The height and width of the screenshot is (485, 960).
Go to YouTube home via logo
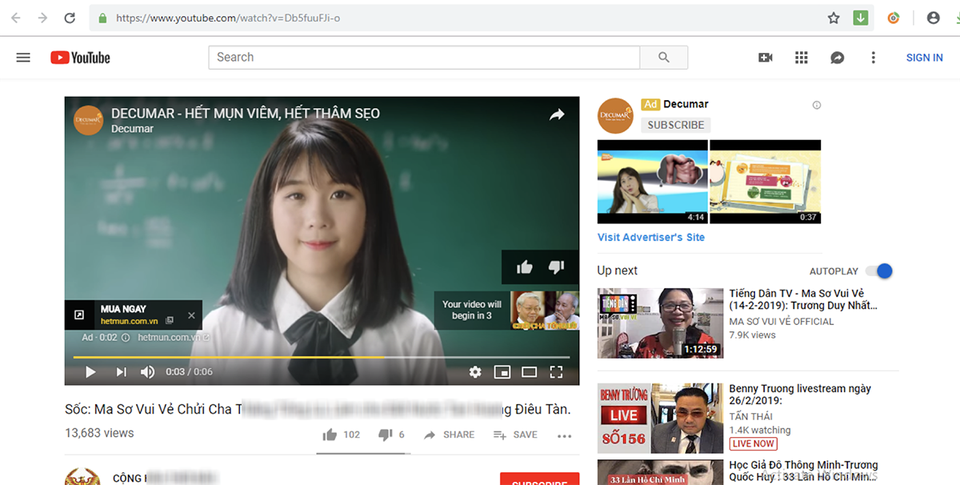pos(80,58)
